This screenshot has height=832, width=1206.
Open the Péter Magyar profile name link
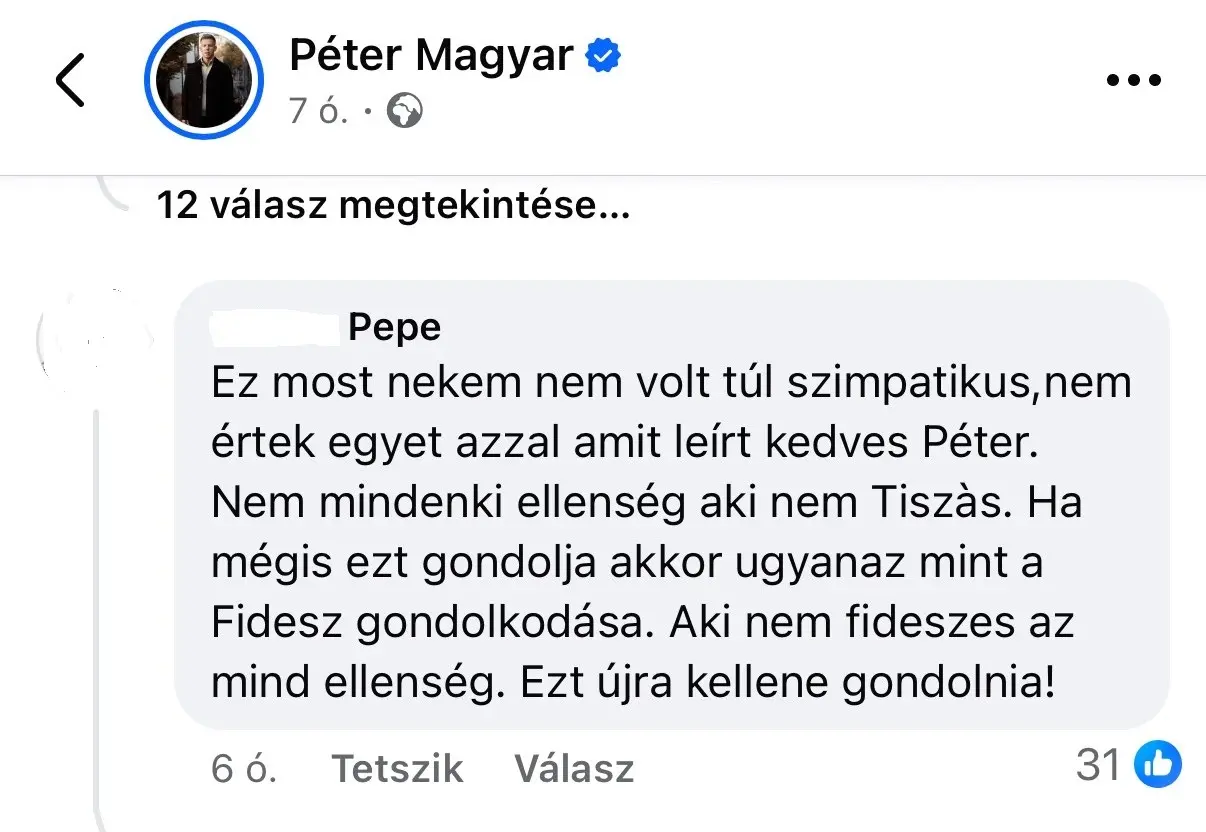click(431, 56)
